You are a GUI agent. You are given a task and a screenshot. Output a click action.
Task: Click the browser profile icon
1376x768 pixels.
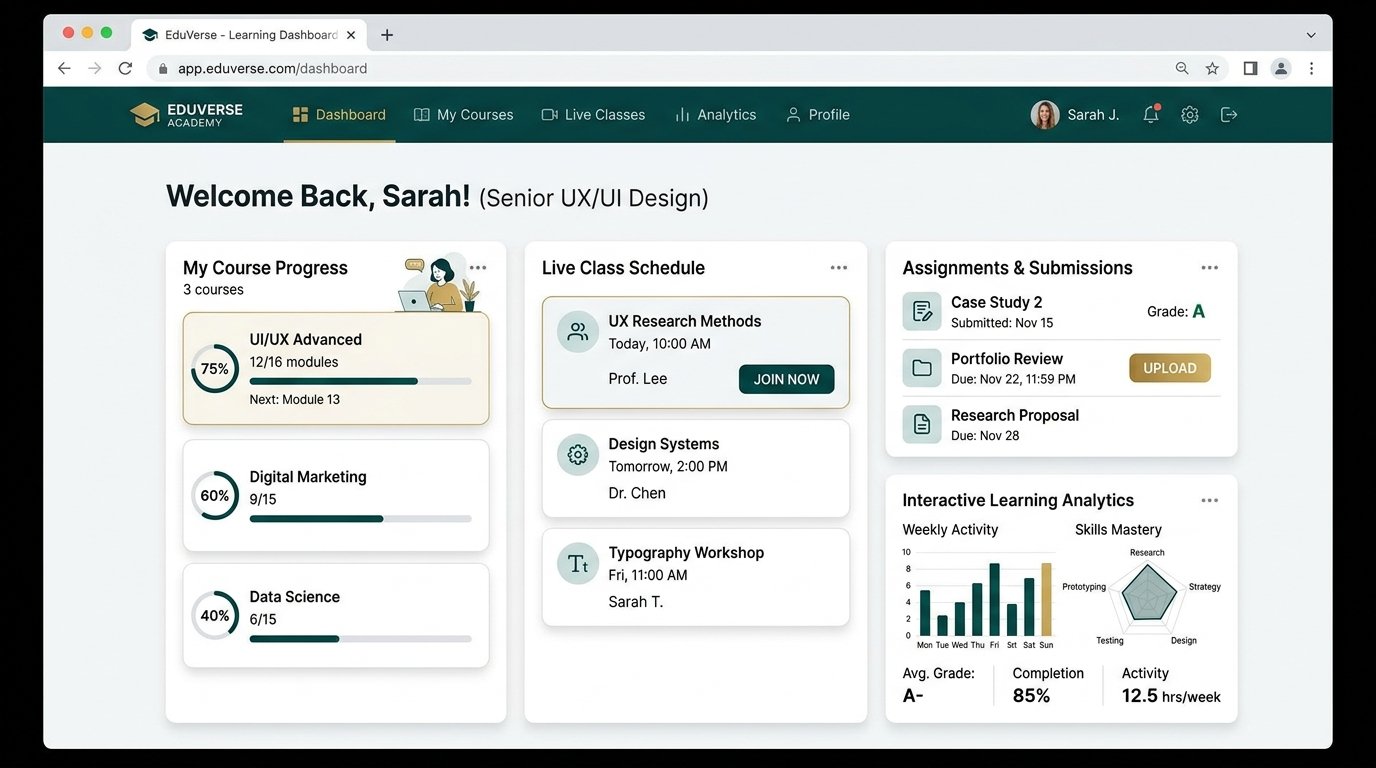1280,68
